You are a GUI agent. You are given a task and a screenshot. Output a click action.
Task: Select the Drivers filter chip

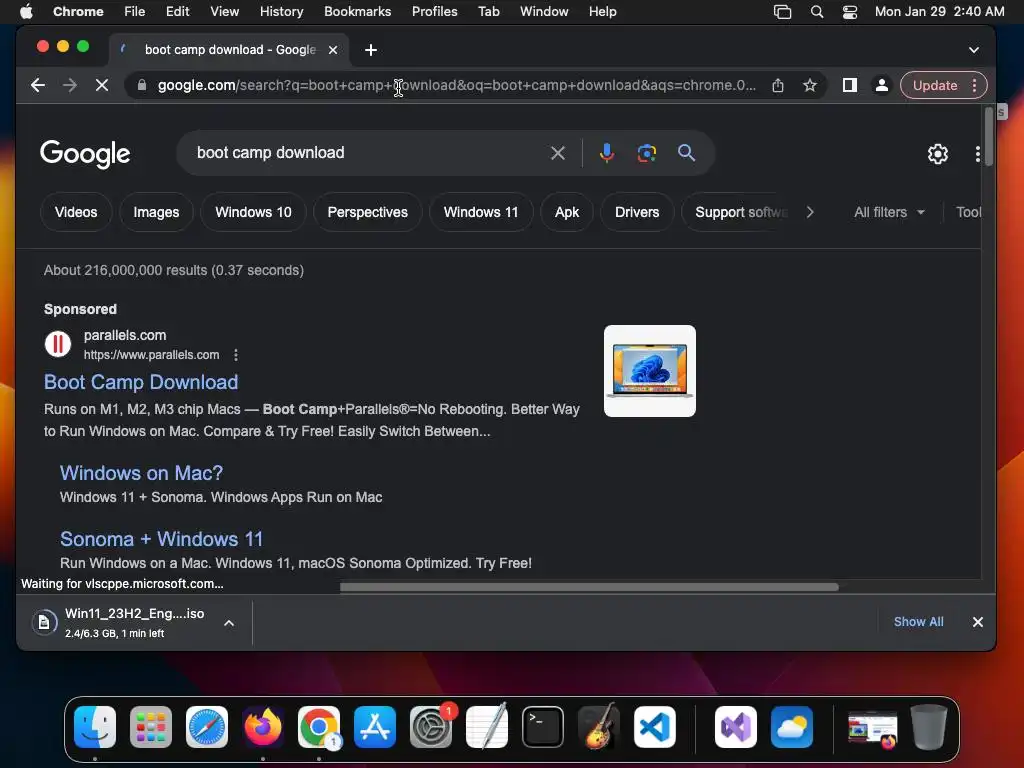click(637, 212)
